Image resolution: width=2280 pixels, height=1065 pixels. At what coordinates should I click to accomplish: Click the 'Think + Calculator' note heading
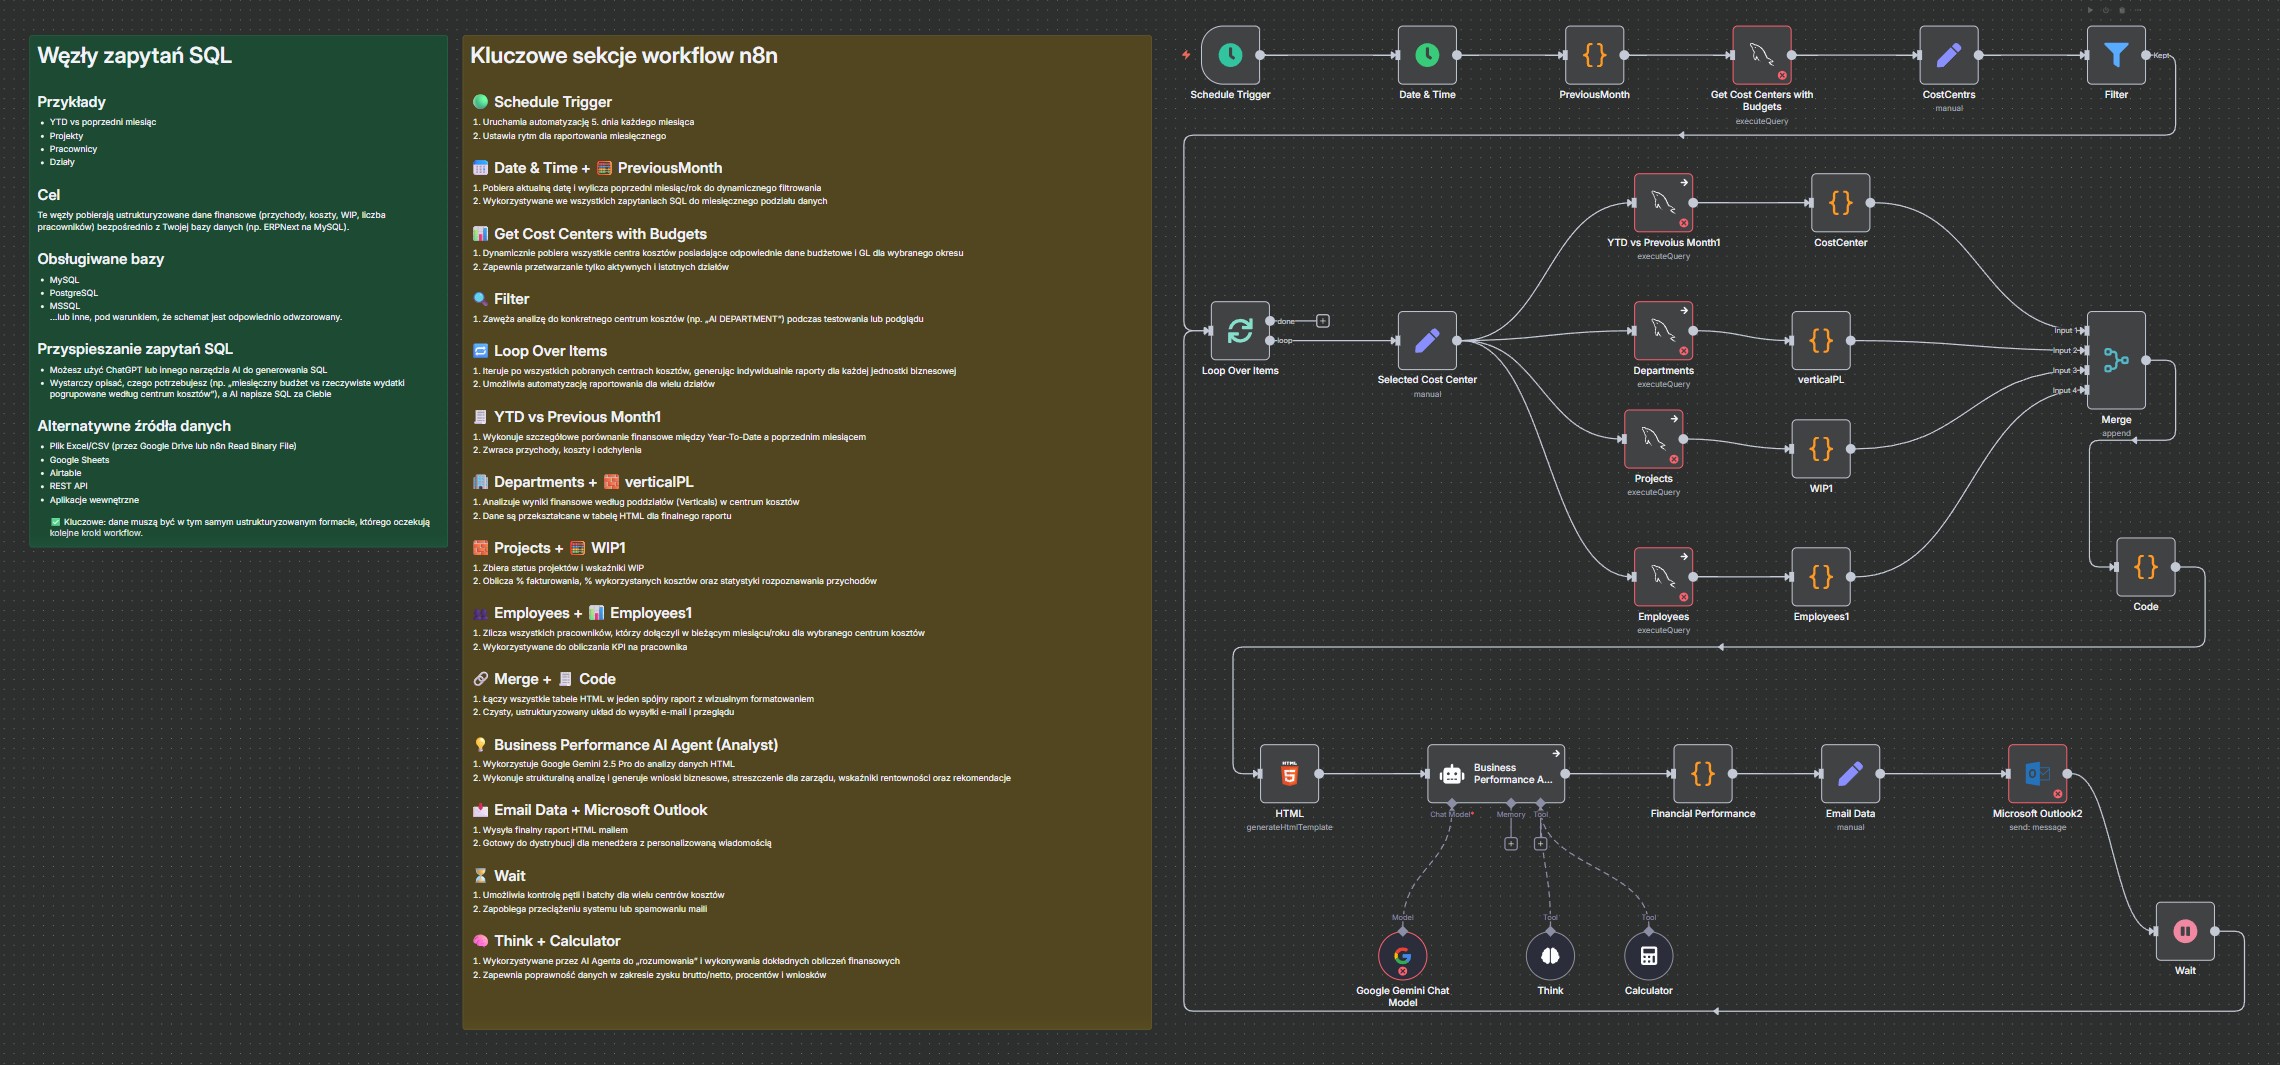coord(557,941)
